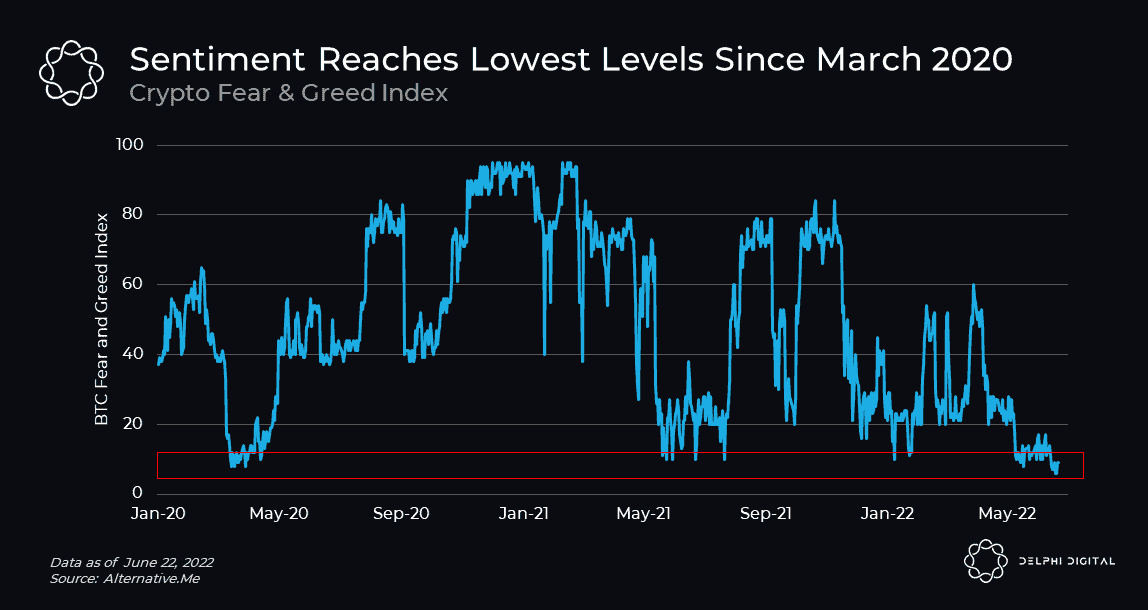Image resolution: width=1148 pixels, height=610 pixels.
Task: Click the Jan-22 x-axis label
Action: point(887,514)
